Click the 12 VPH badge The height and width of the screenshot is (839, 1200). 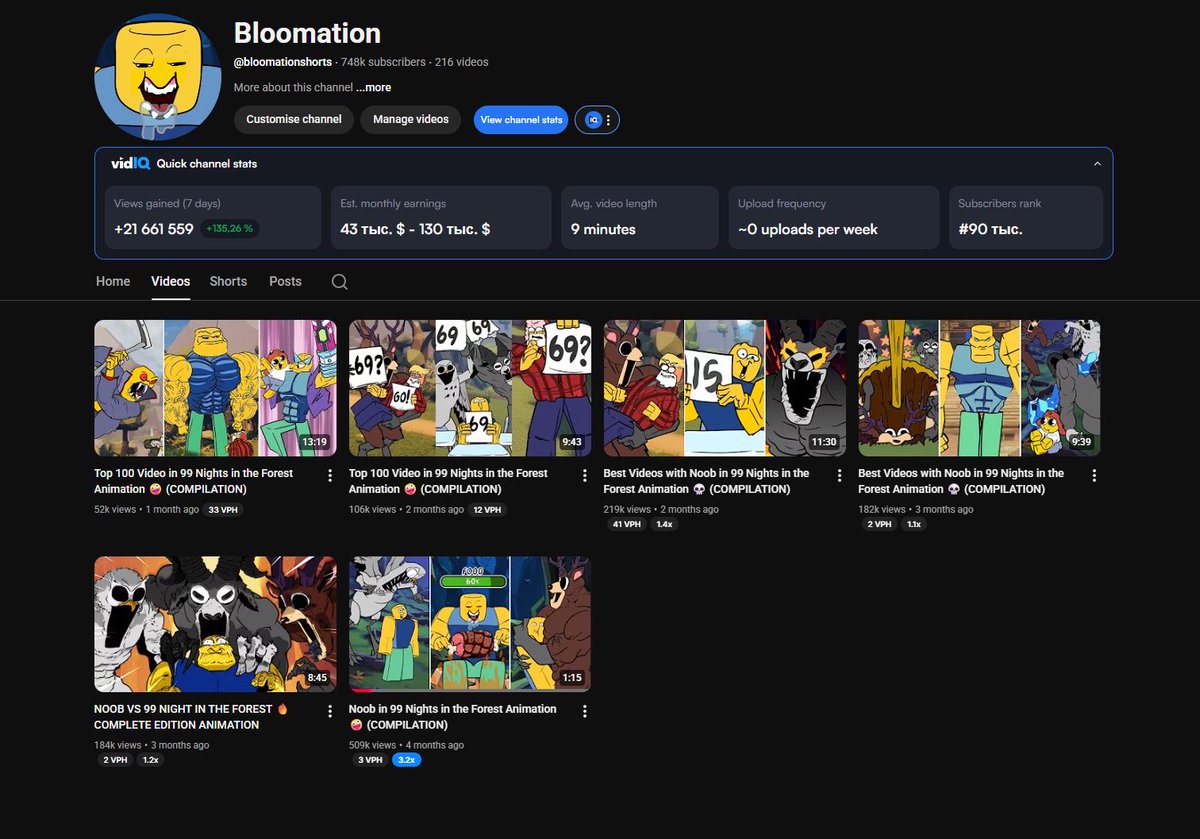tap(488, 510)
